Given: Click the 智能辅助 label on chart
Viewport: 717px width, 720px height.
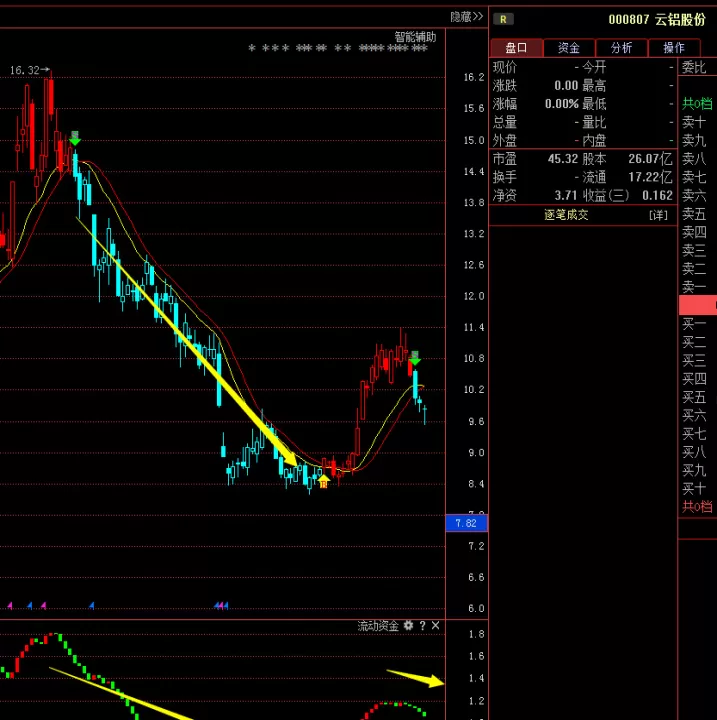Looking at the screenshot, I should click(415, 37).
